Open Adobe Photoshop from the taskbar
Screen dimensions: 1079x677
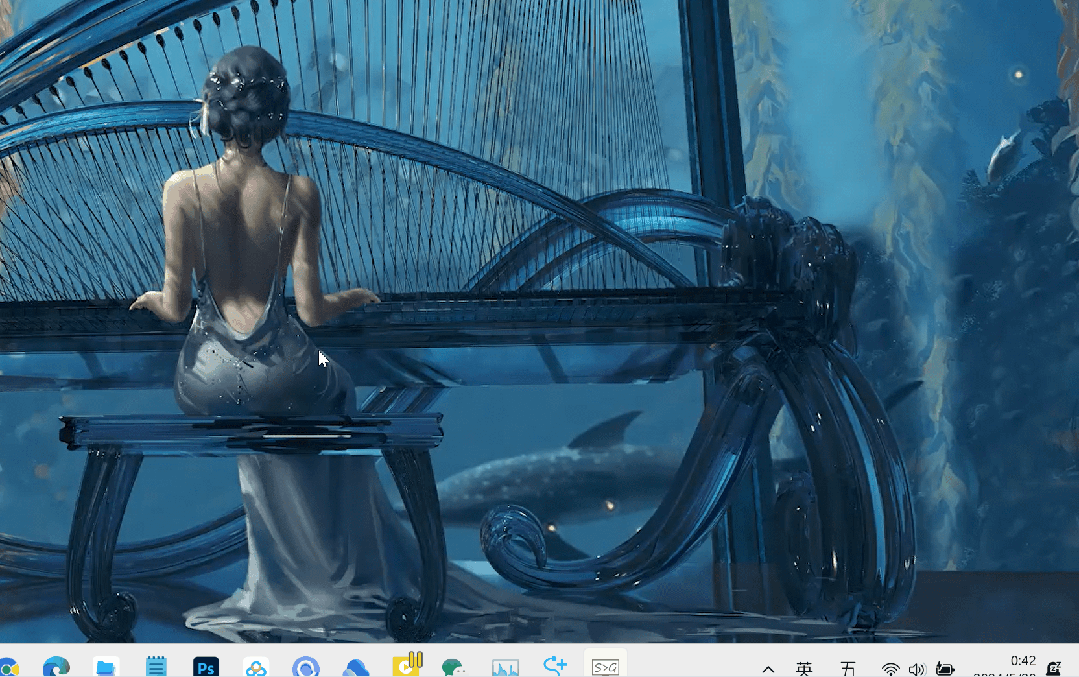206,666
